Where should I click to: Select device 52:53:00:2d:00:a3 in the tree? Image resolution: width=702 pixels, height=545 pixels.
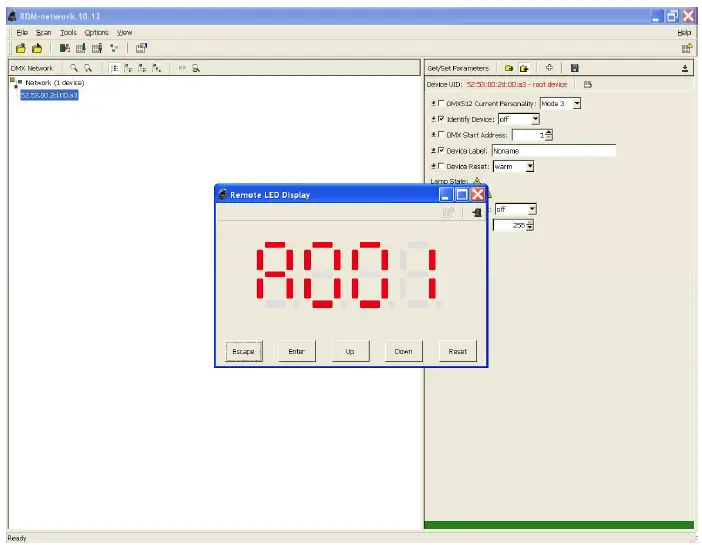[x=49, y=95]
